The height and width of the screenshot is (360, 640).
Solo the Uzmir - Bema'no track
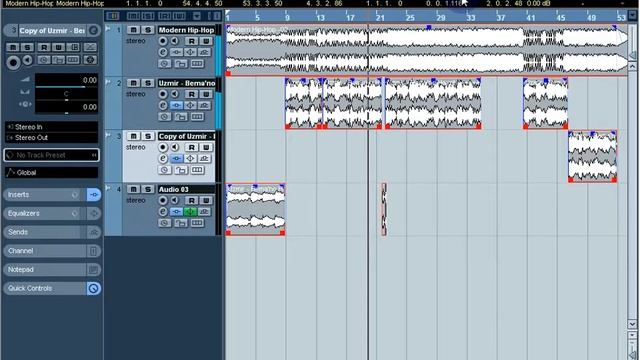click(x=148, y=83)
